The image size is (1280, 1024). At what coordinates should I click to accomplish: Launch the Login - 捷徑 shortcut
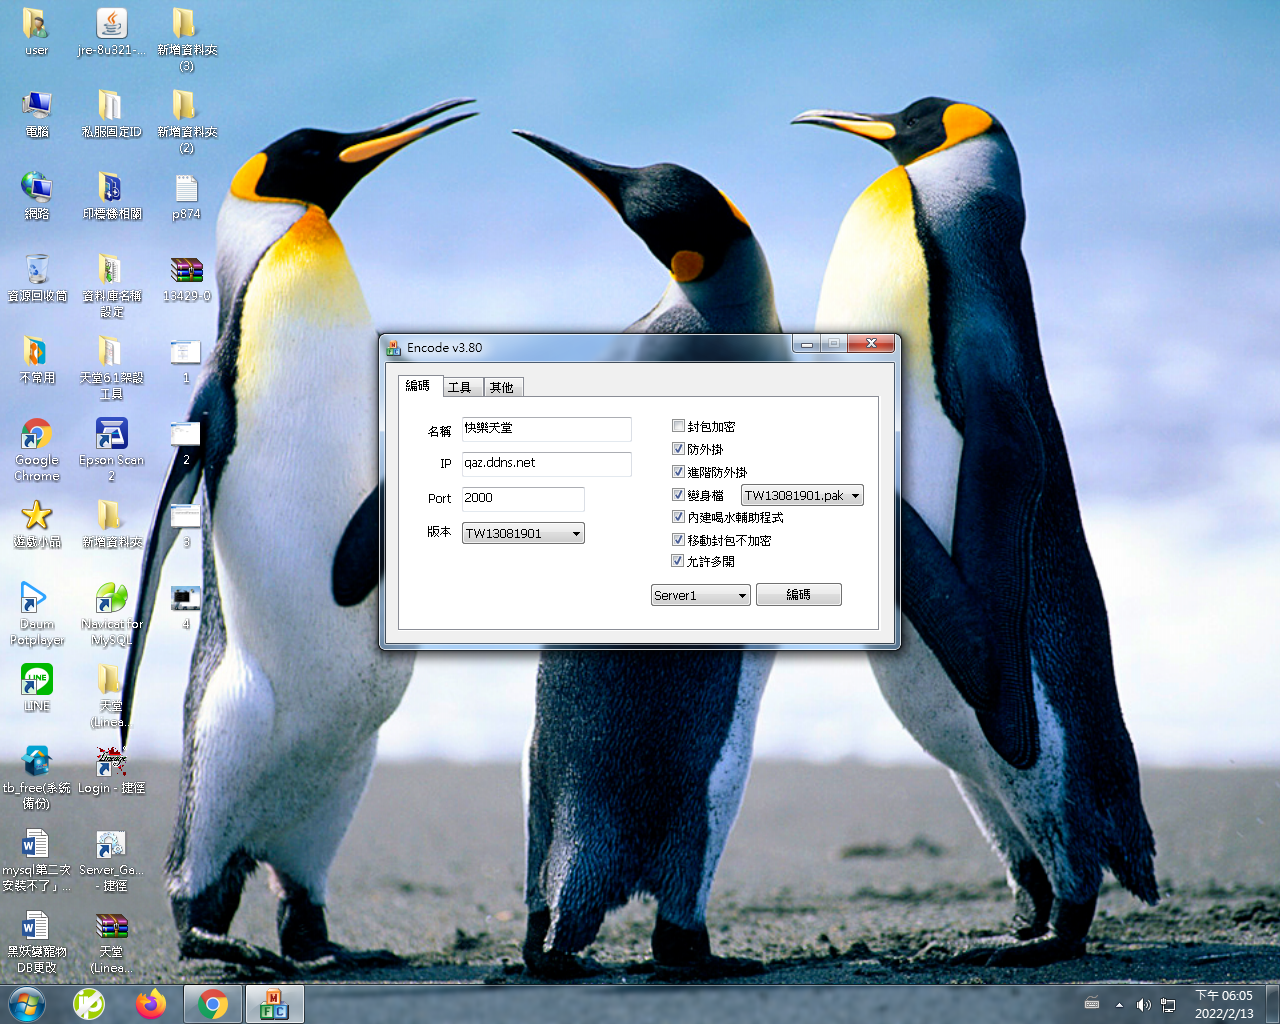pyautogui.click(x=111, y=769)
